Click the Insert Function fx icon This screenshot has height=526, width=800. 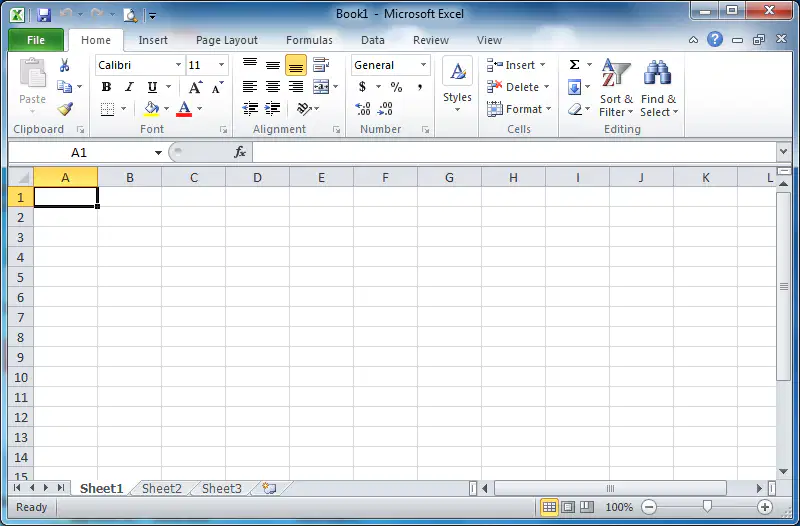click(240, 152)
